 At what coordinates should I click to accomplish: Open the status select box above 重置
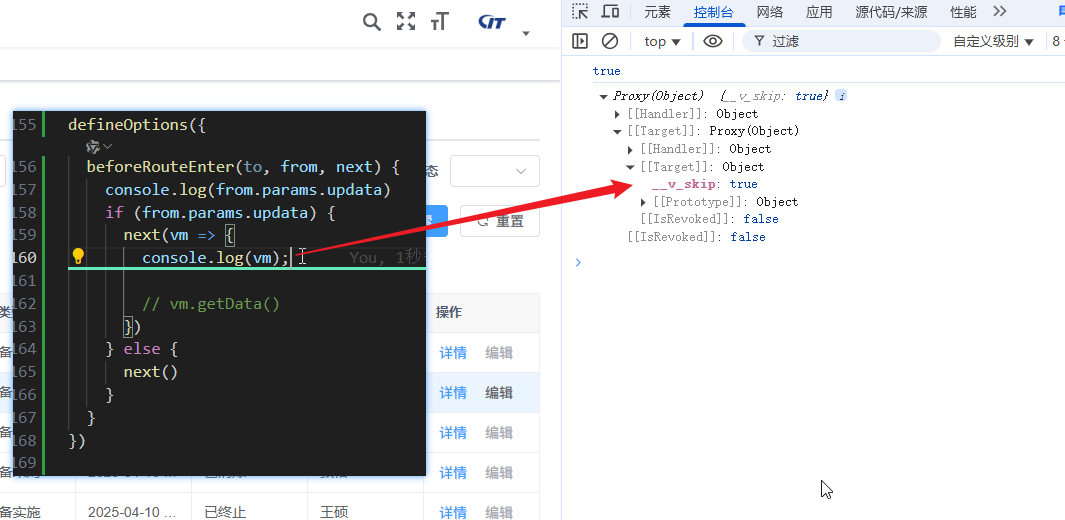tap(494, 171)
